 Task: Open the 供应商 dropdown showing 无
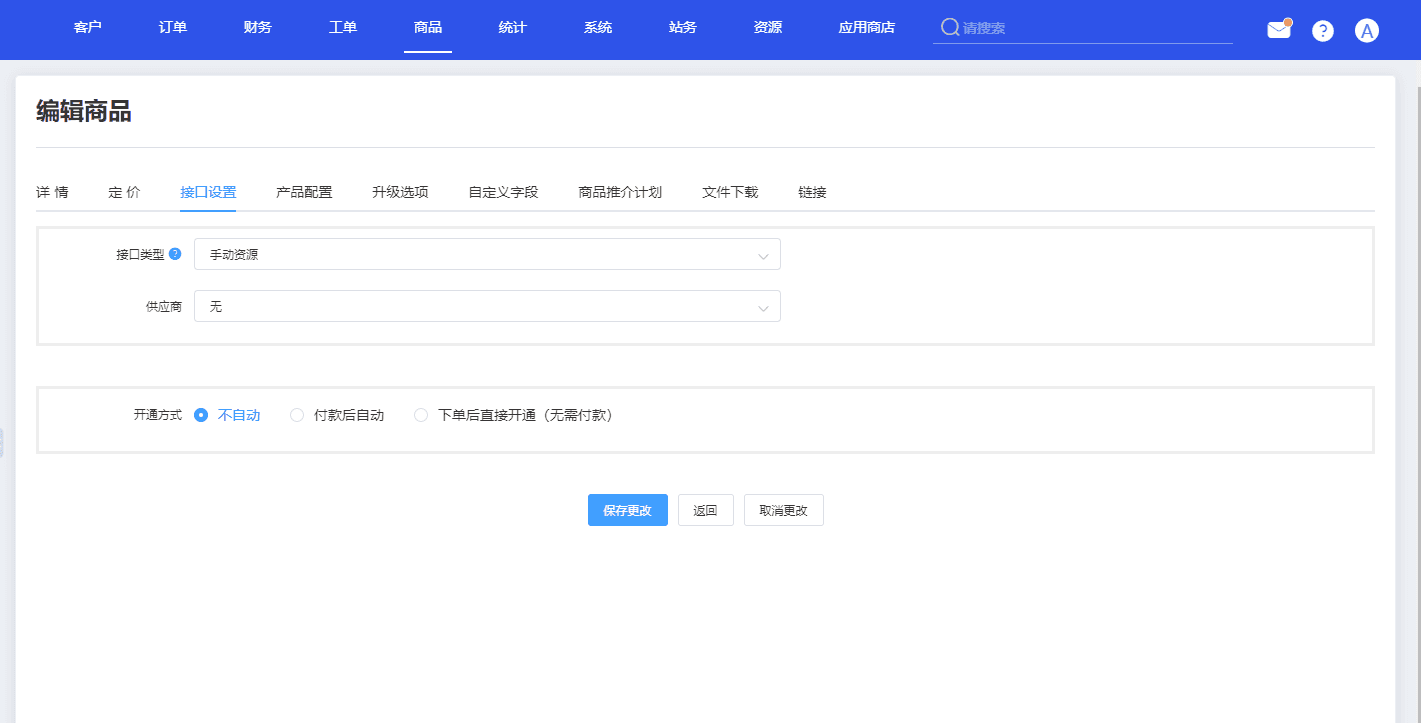(487, 306)
